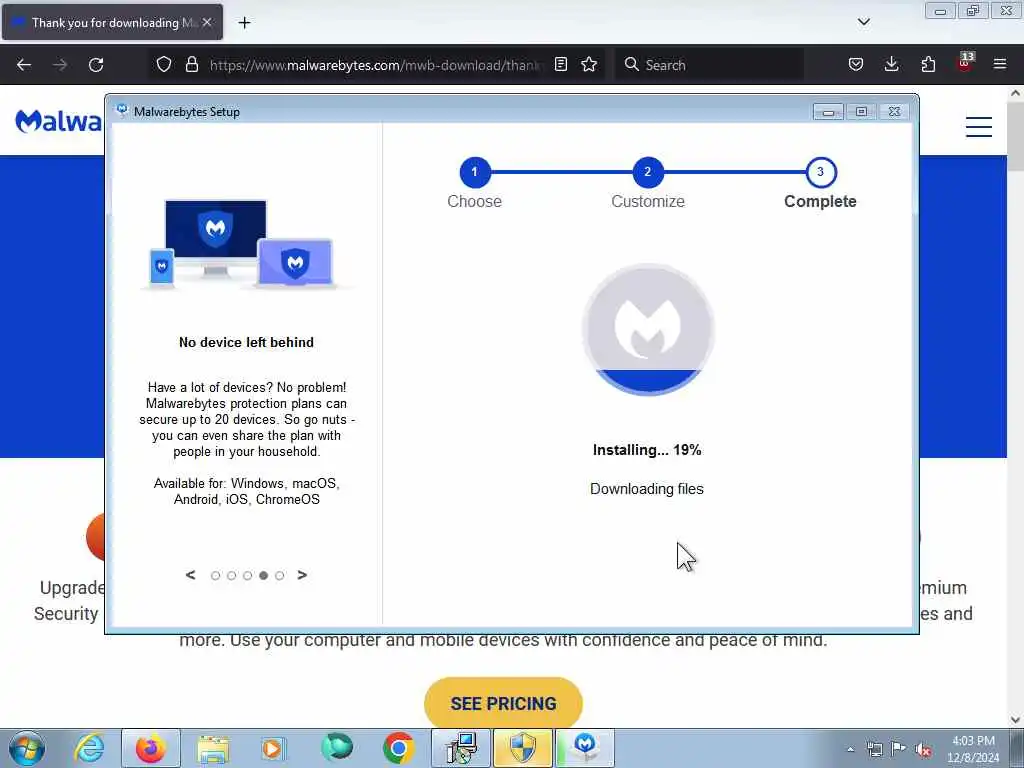Click the Firefox Search box
1024x768 pixels.
pyautogui.click(x=711, y=65)
